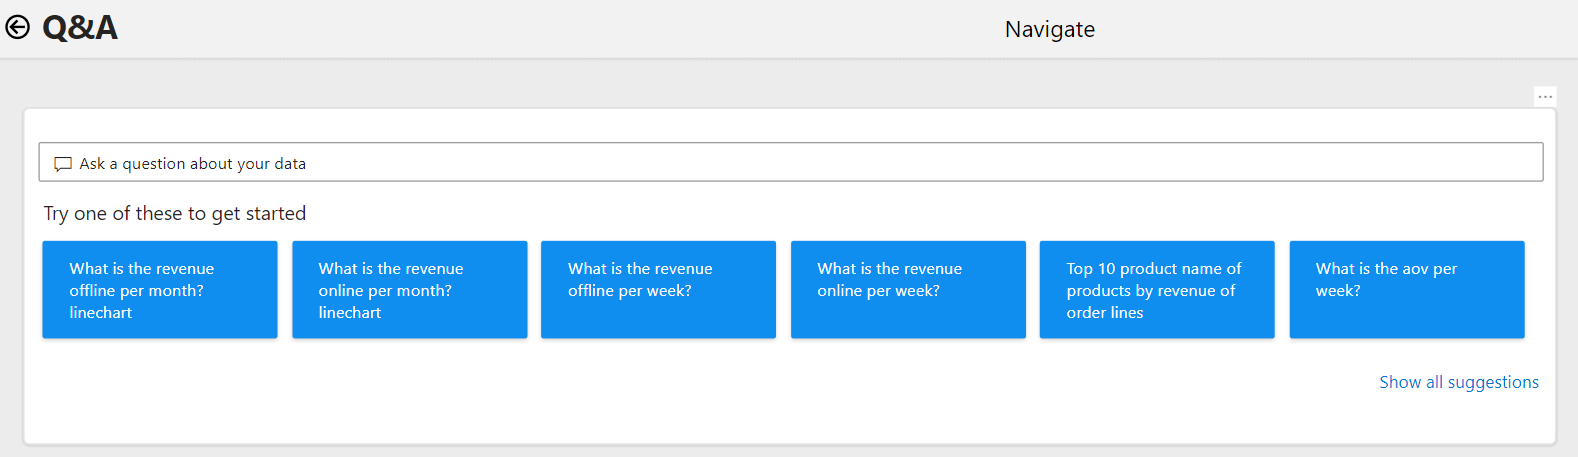Click the word linechart in the offline month tile
Image resolution: width=1578 pixels, height=457 pixels.
[100, 313]
